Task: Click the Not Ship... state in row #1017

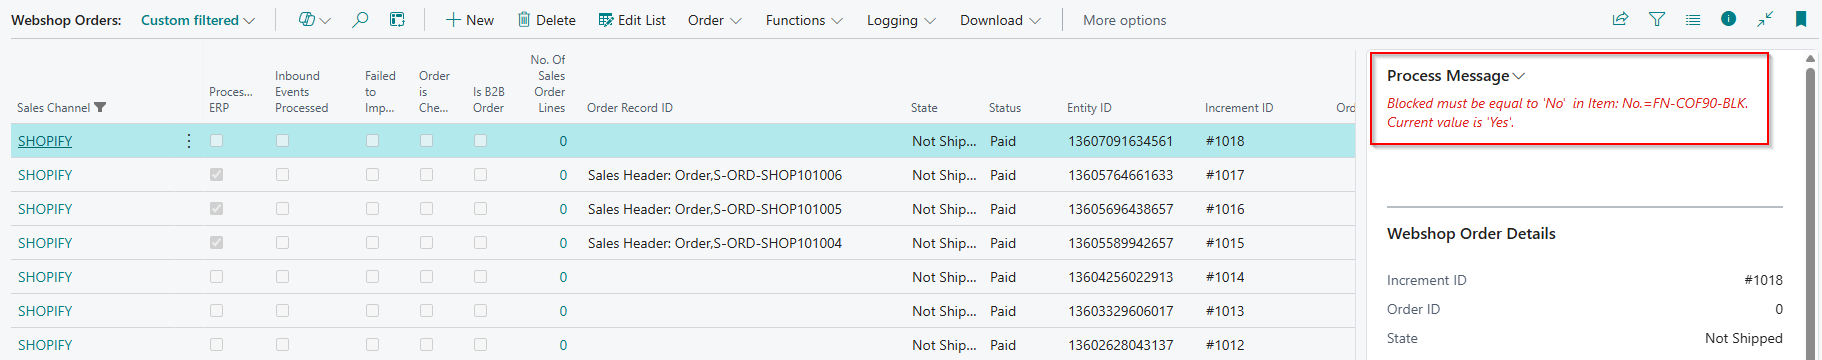Action: (x=944, y=175)
